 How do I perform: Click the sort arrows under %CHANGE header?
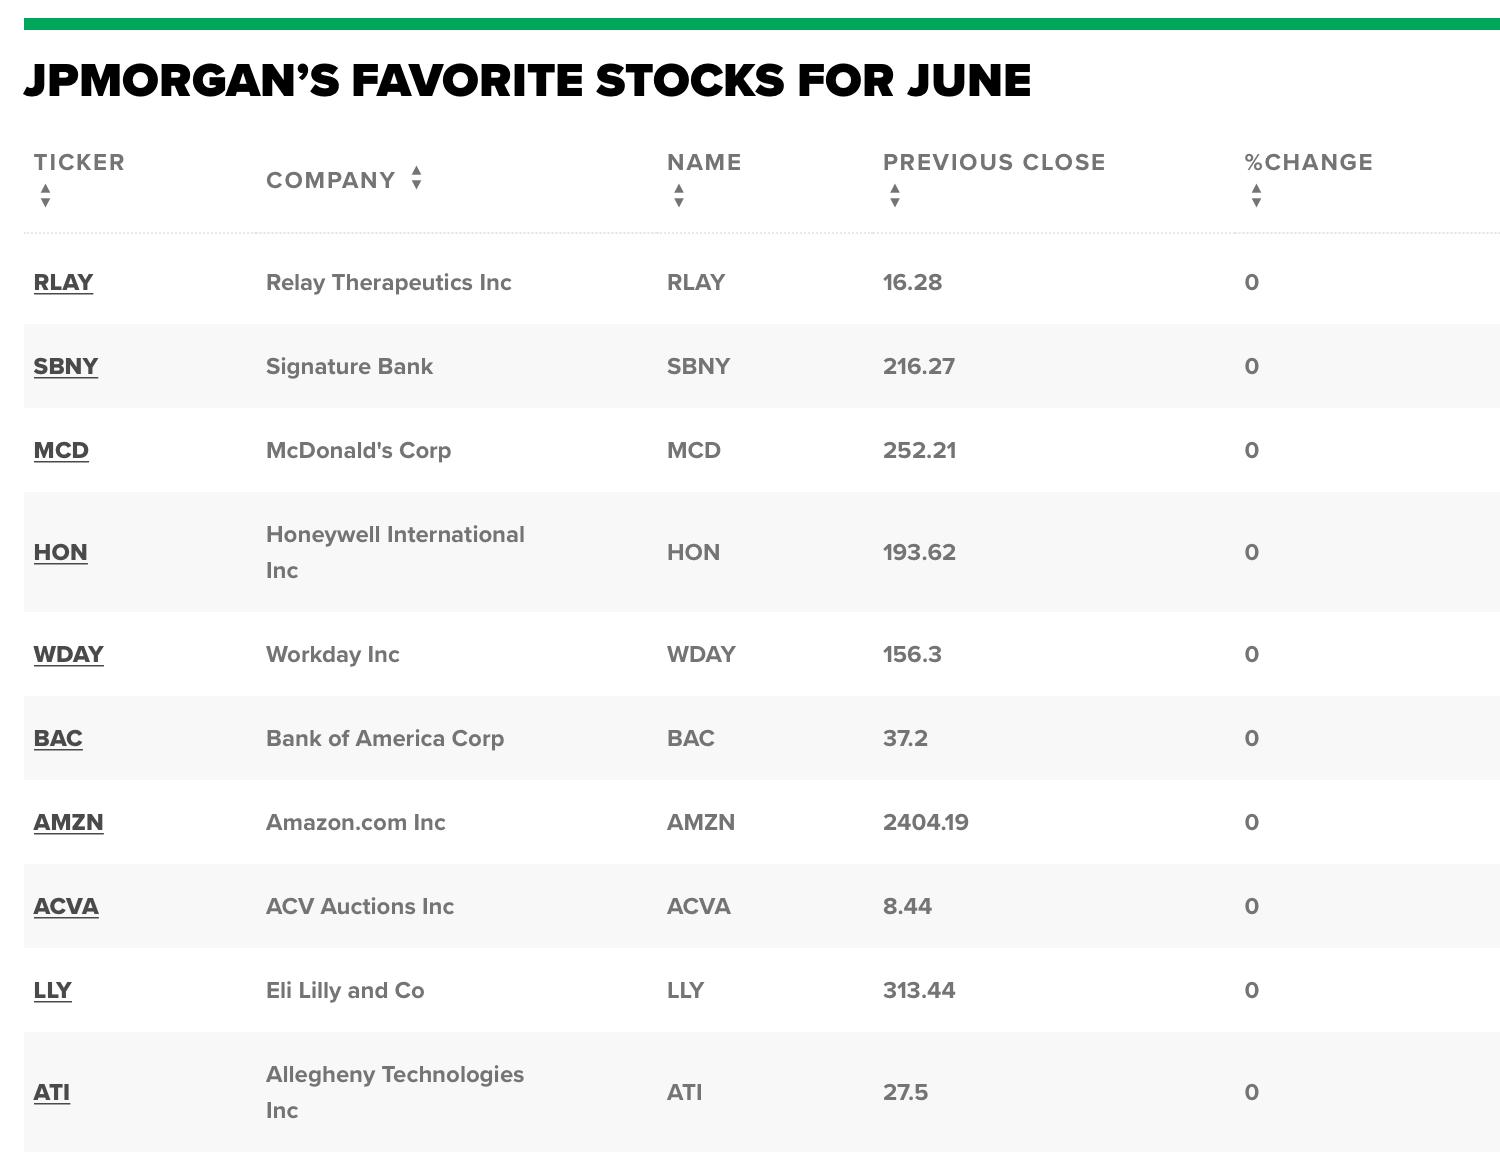1256,195
